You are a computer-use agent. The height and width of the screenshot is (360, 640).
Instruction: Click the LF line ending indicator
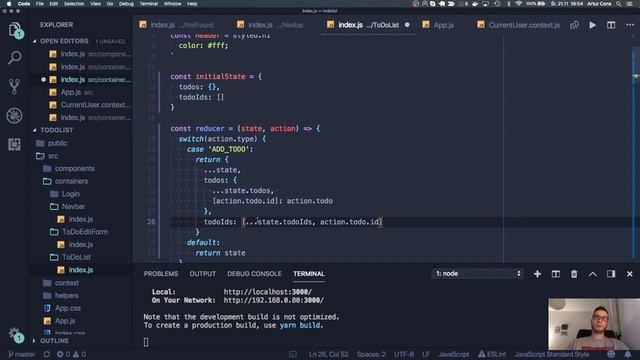(x=426, y=354)
